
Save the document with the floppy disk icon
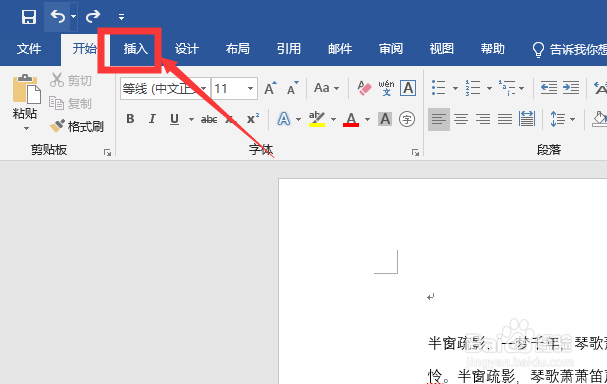[29, 17]
